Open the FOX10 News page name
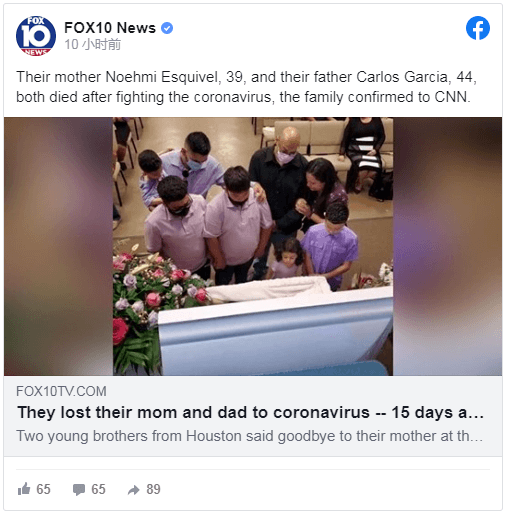 pos(110,28)
